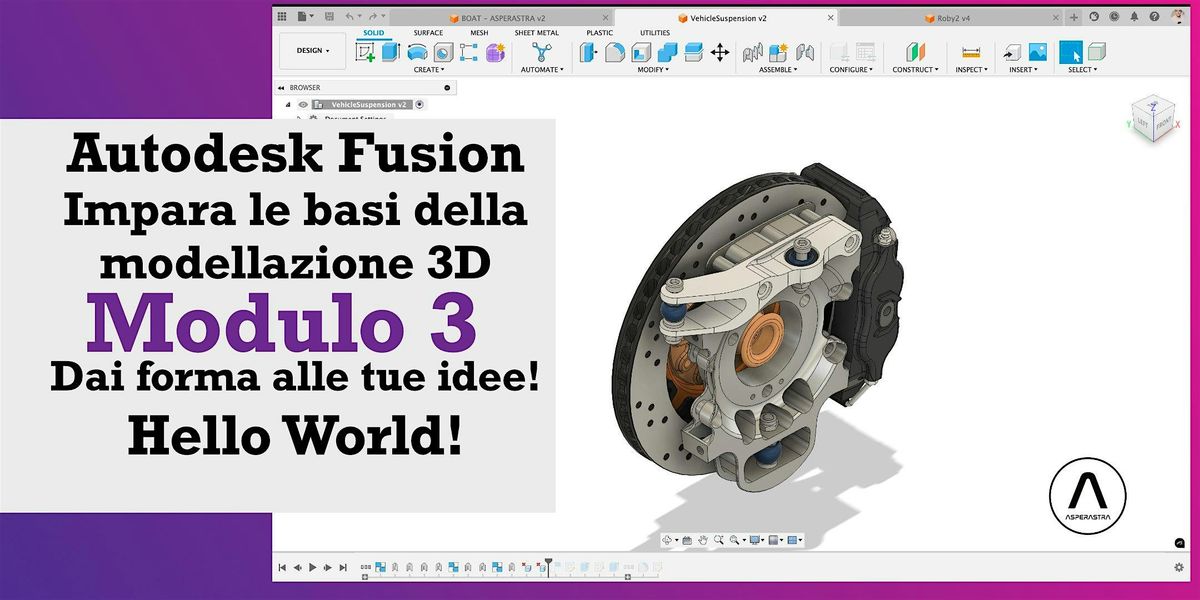Jump to the timeline beginning
The height and width of the screenshot is (600, 1200).
283,567
